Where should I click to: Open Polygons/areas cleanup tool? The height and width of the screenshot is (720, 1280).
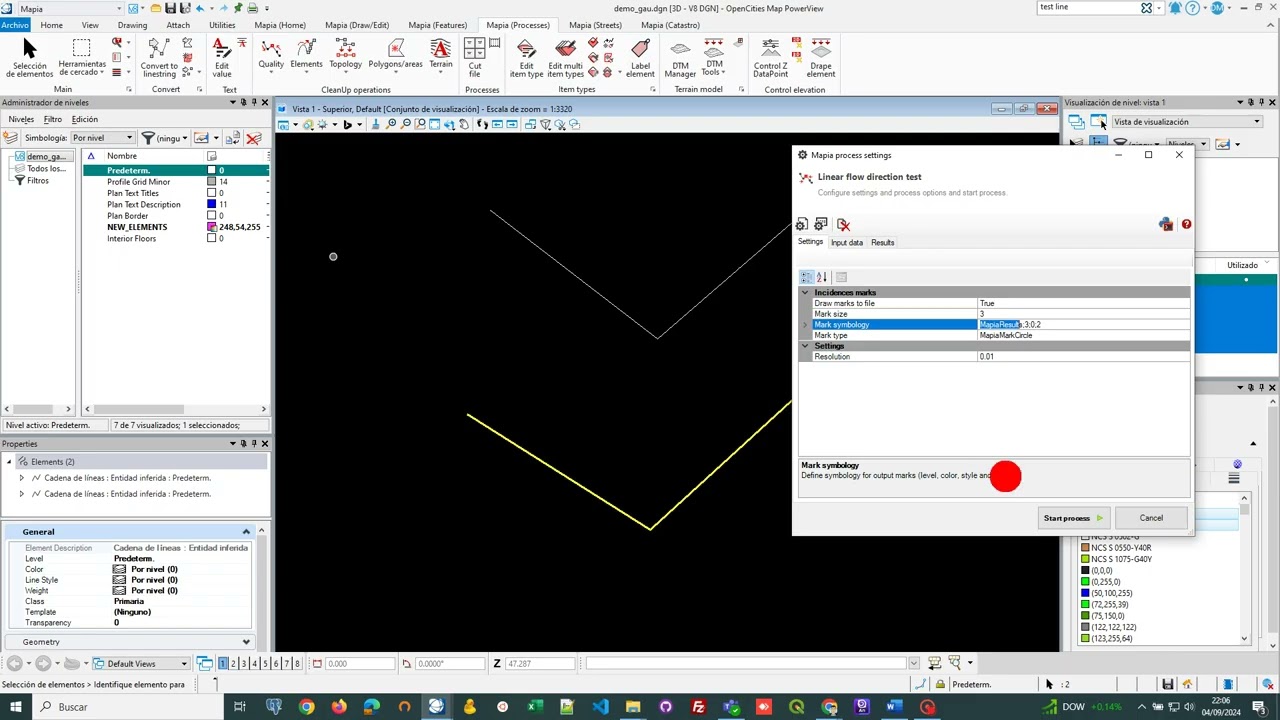395,54
